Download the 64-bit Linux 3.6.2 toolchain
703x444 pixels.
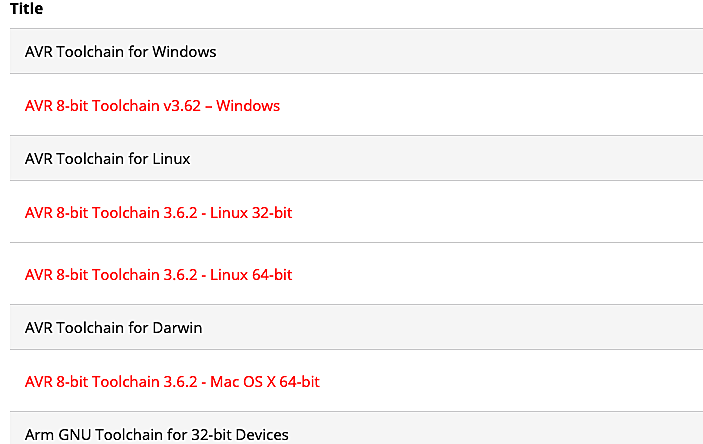coord(158,274)
